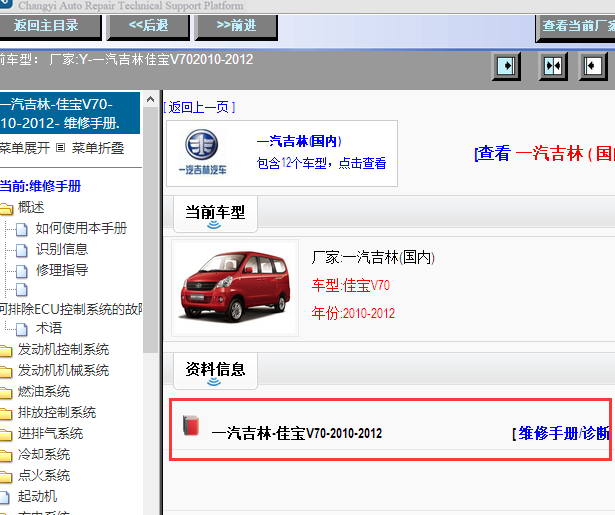Click the split-panel arrows layout icon
Image resolution: width=615 pixels, height=515 pixels.
553,66
